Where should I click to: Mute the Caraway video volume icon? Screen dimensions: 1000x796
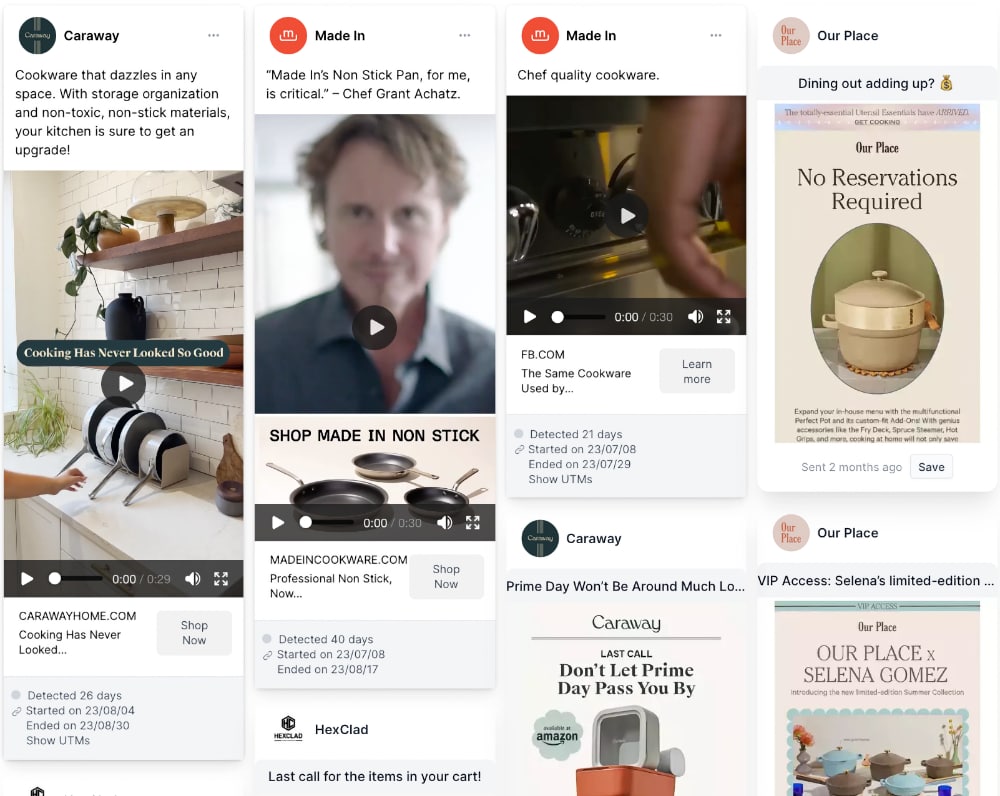[x=193, y=579]
